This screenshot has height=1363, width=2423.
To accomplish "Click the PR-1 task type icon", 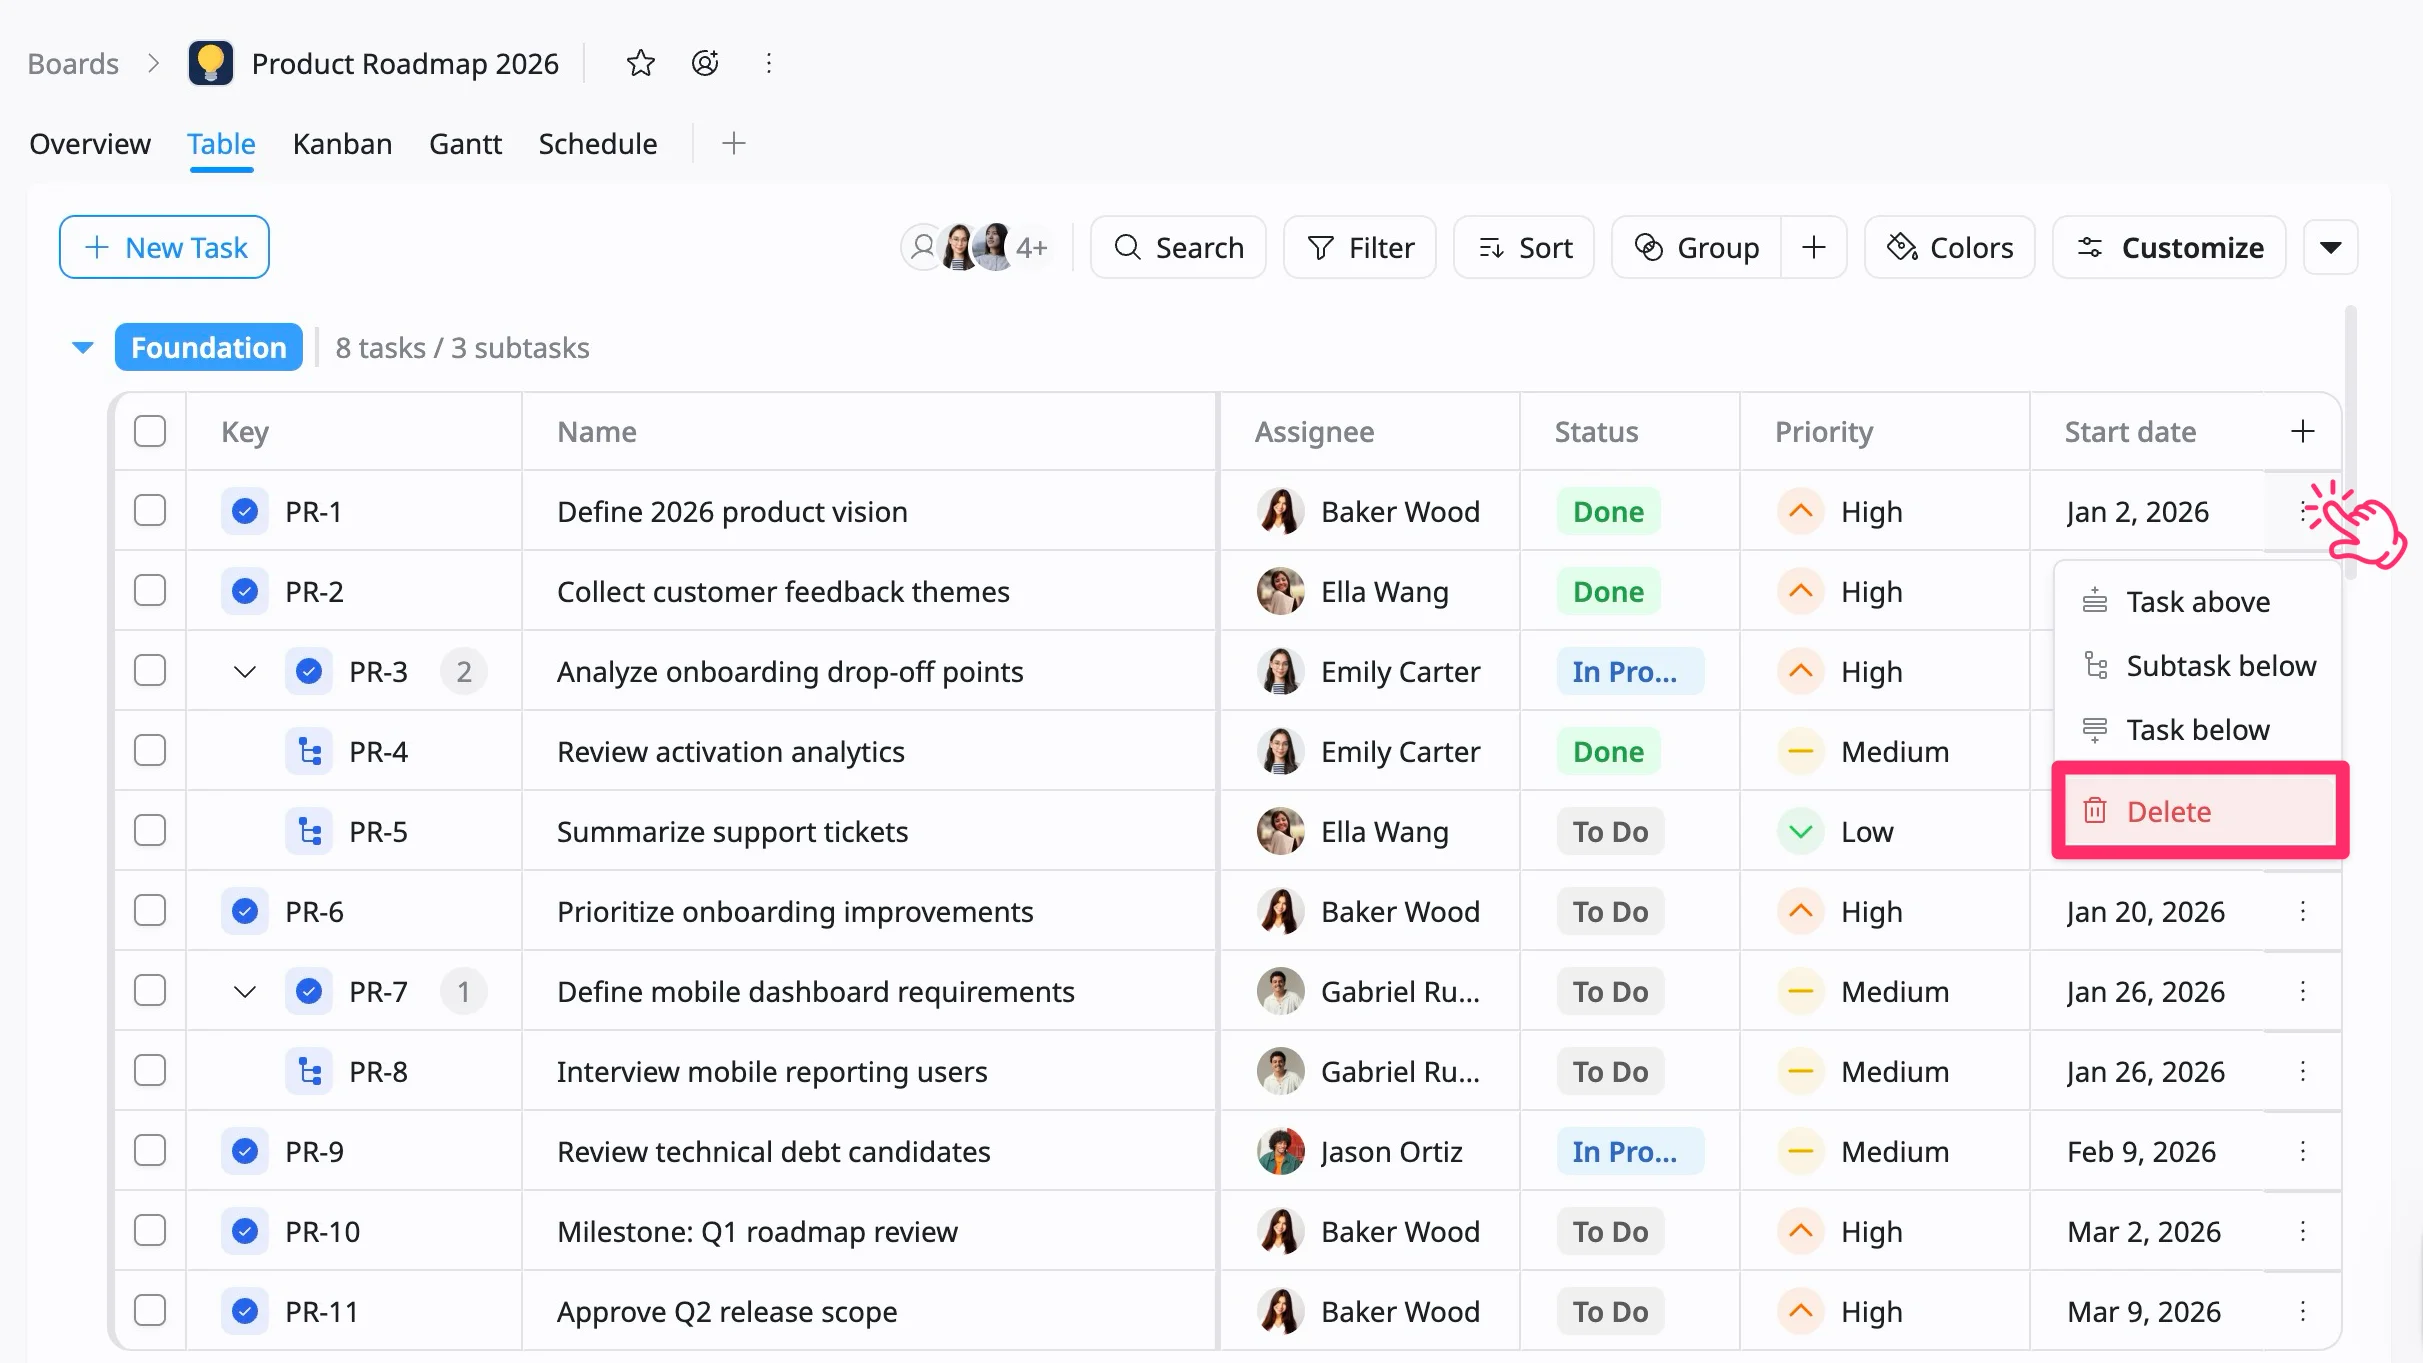I will [x=244, y=511].
